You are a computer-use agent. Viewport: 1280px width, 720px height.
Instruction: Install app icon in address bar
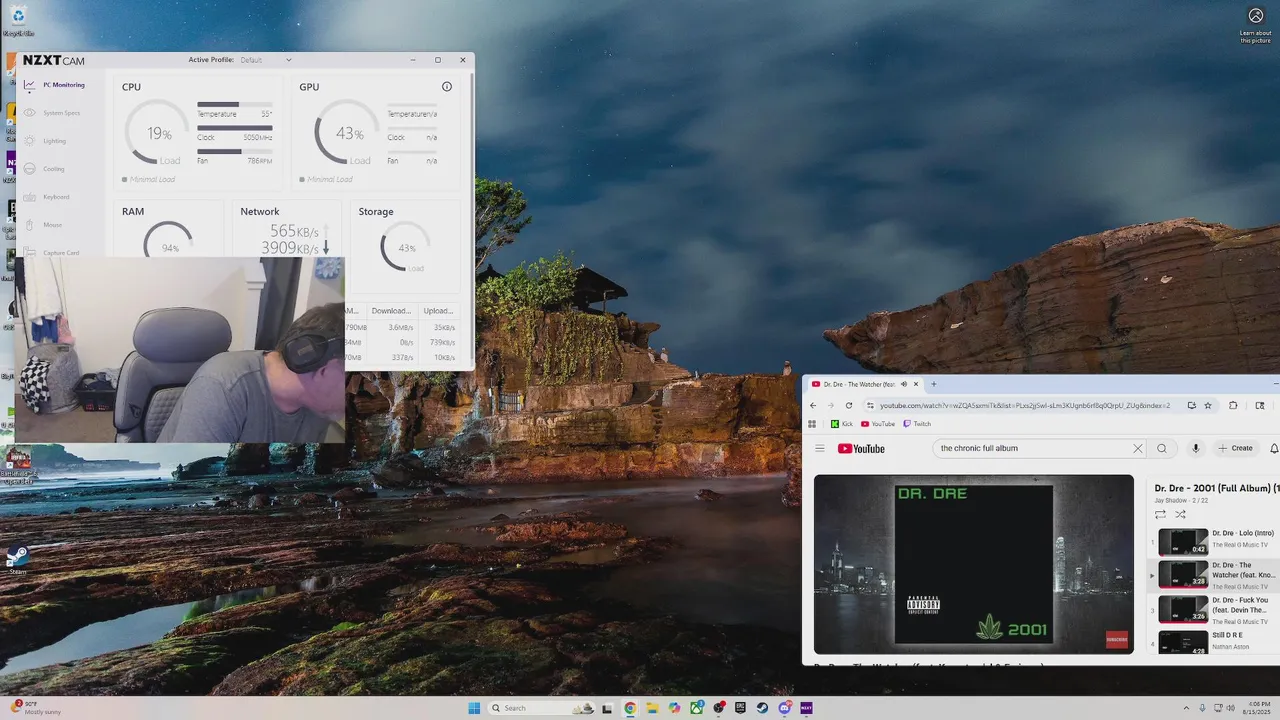tap(1192, 405)
